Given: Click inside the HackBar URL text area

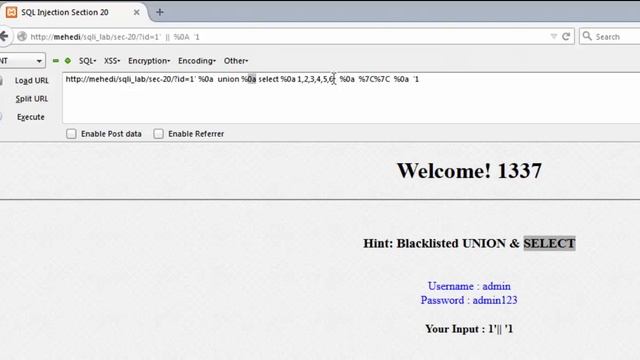Looking at the screenshot, I should click(351, 98).
